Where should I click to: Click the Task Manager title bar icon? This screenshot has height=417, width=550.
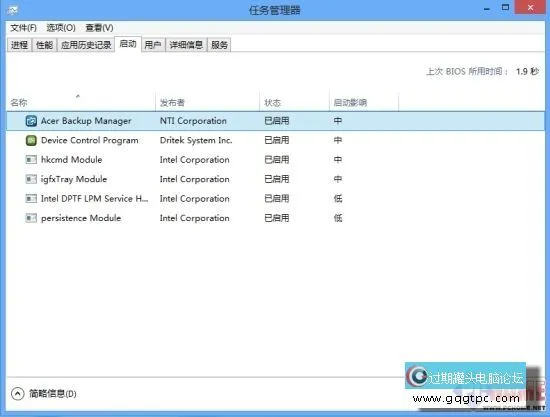pos(13,10)
